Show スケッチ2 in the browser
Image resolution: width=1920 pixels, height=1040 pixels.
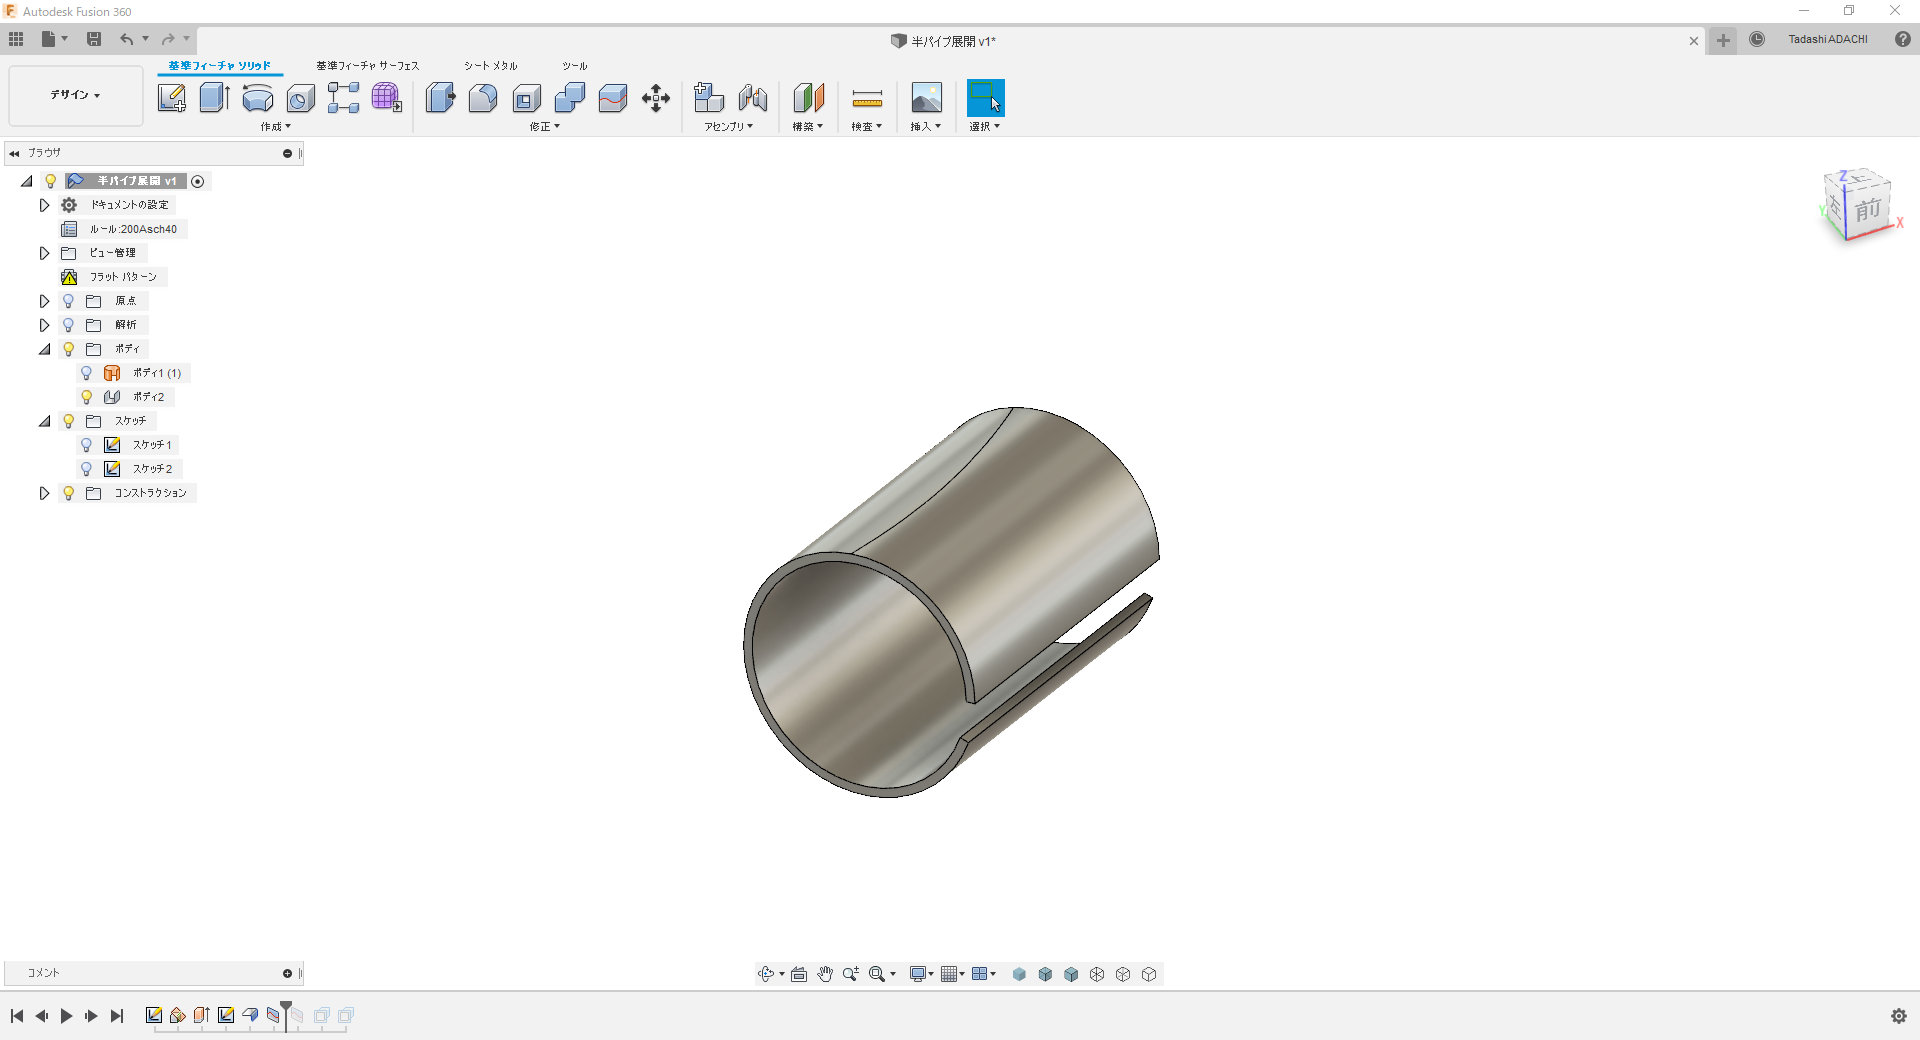pos(87,469)
